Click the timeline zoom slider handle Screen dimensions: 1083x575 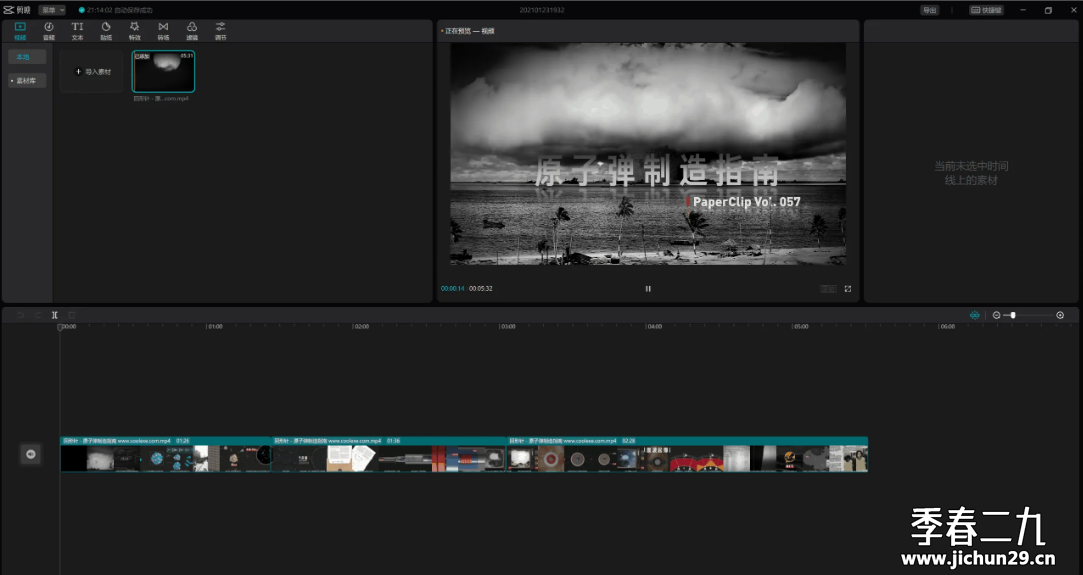(x=1013, y=315)
